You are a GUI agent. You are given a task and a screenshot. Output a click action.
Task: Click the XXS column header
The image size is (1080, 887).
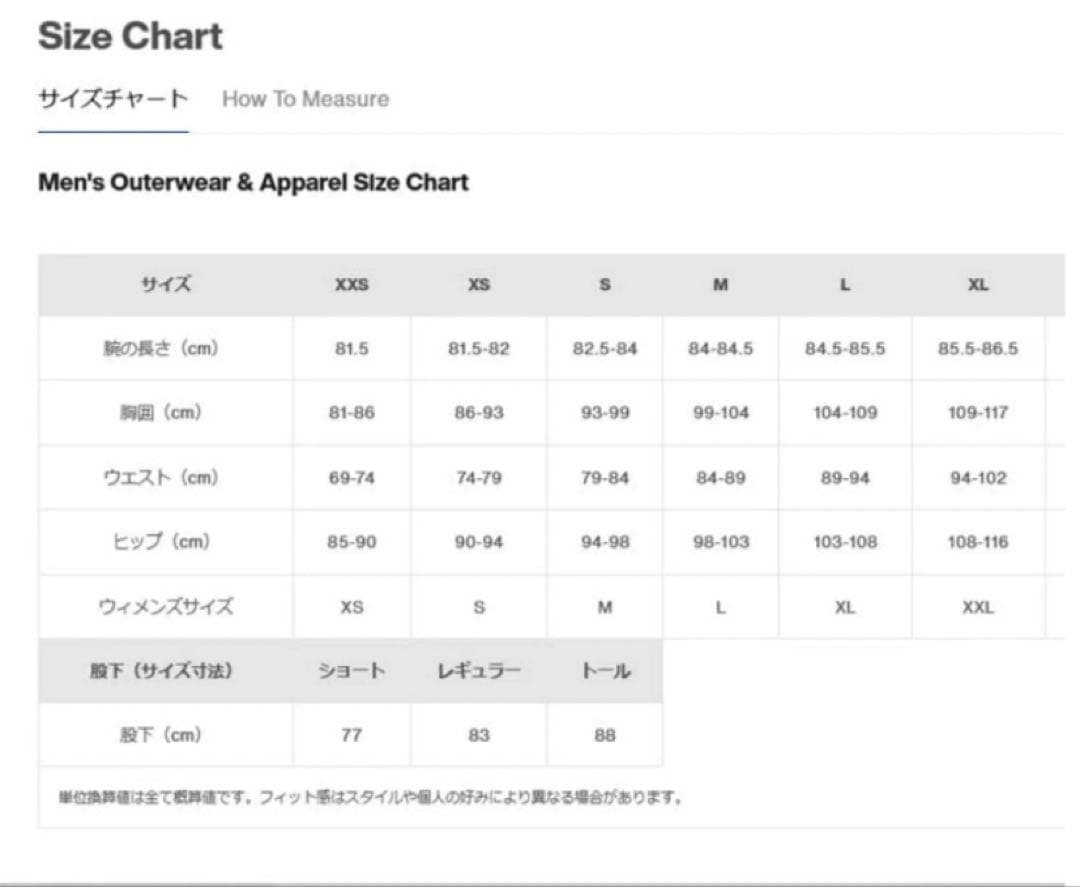[x=351, y=285]
